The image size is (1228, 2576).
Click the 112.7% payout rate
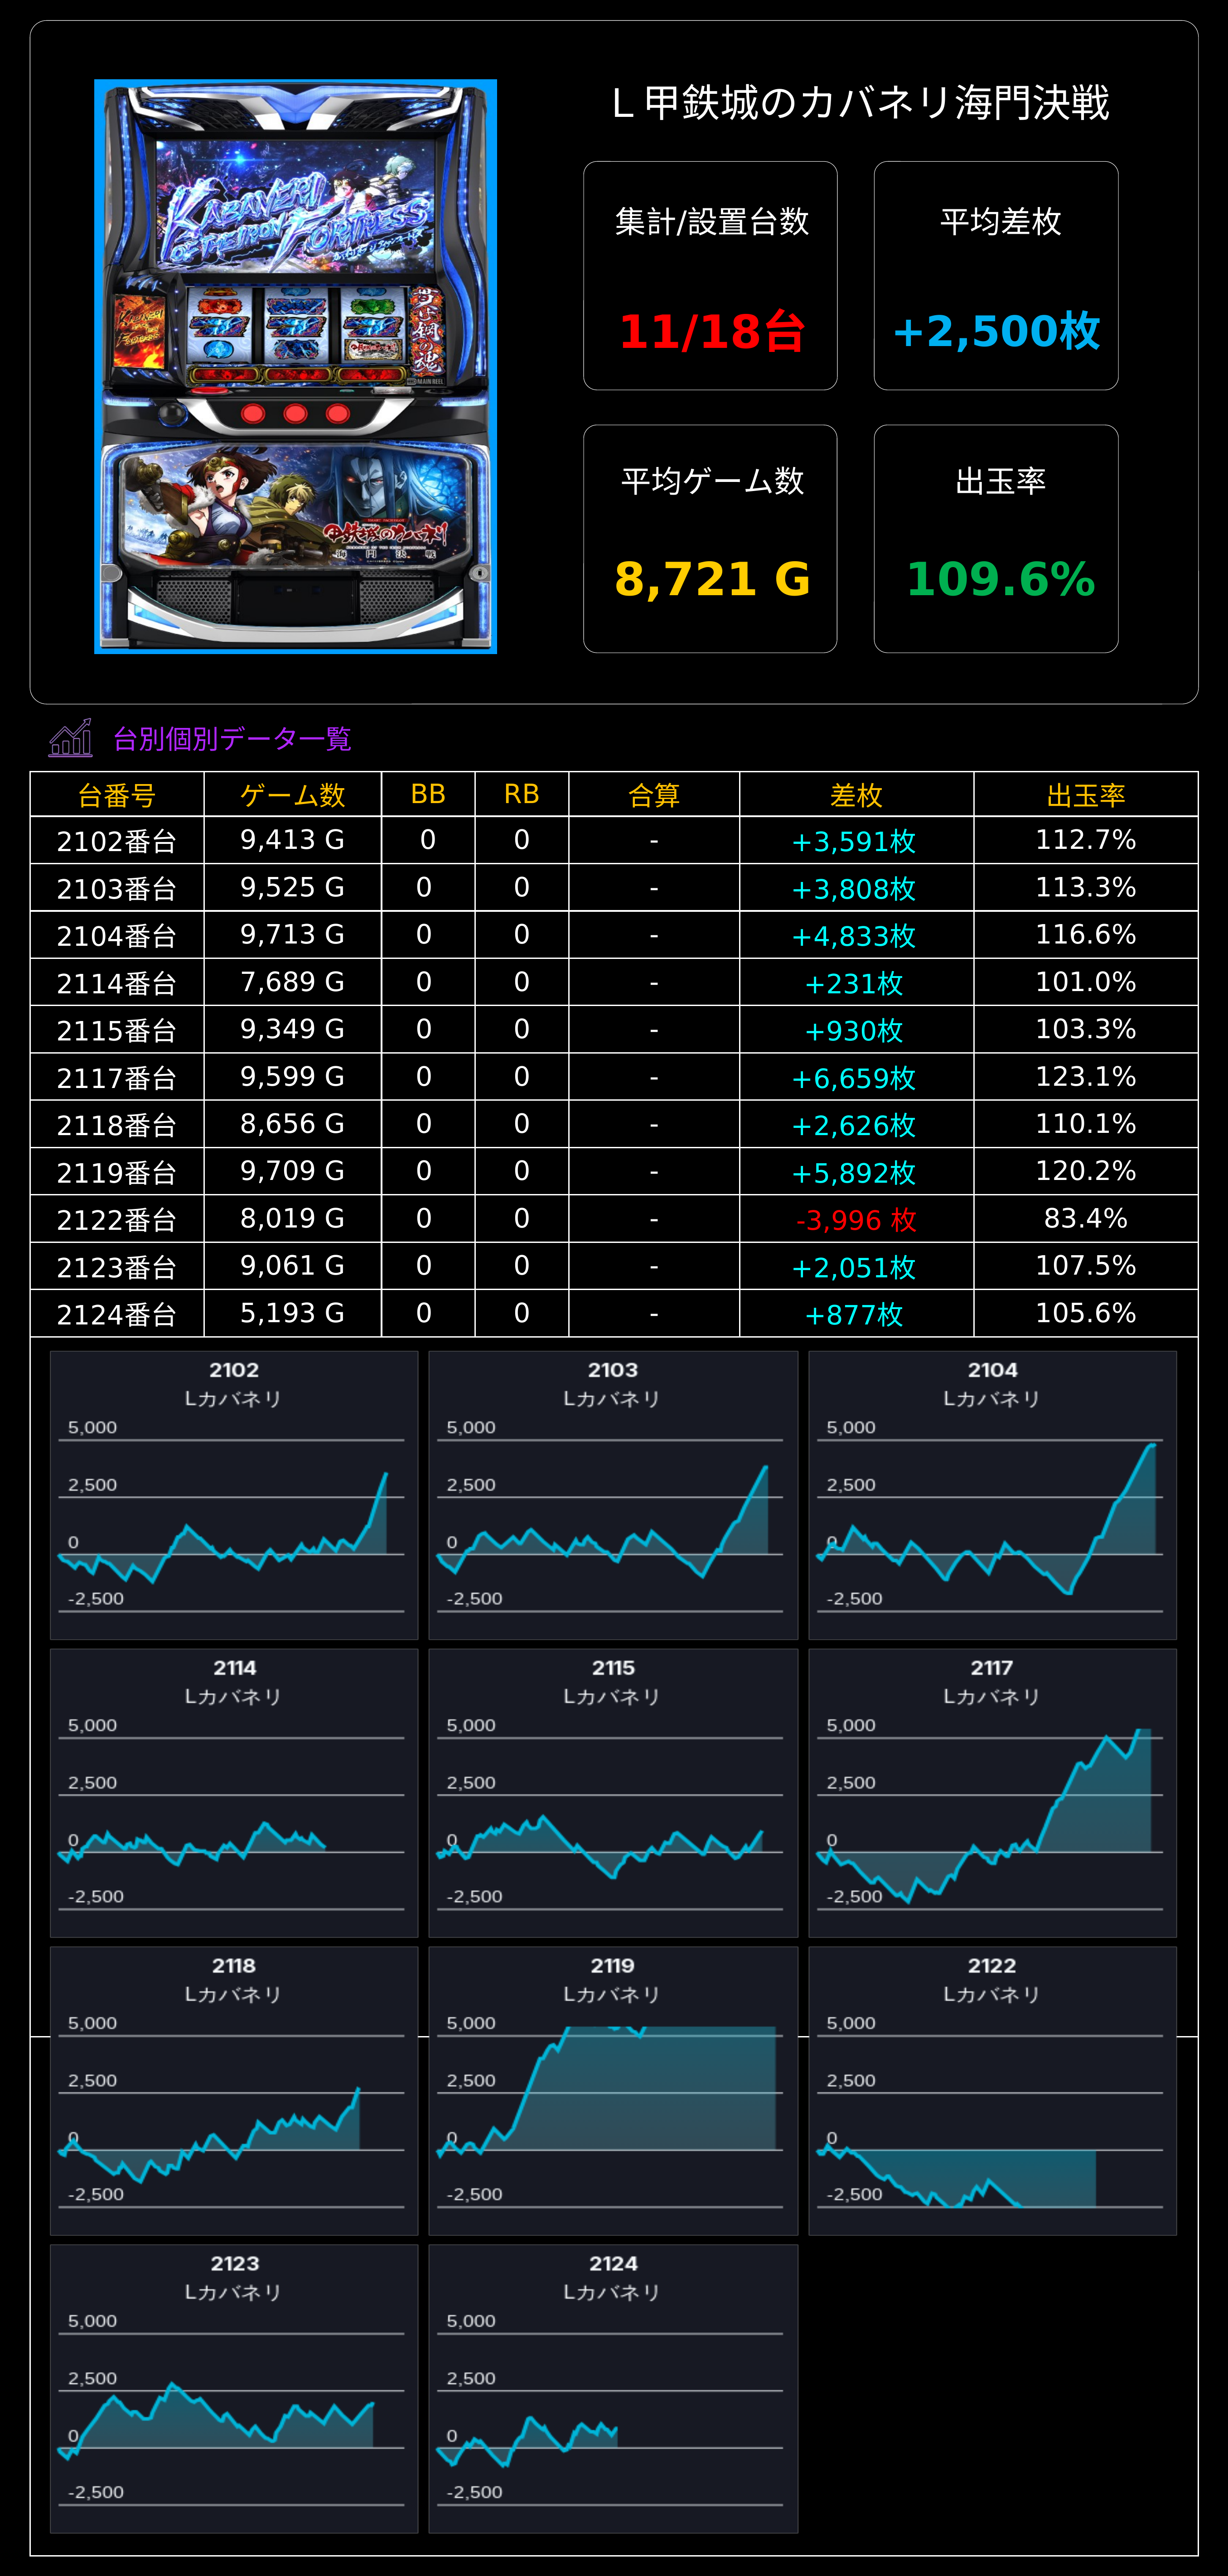(x=1086, y=840)
